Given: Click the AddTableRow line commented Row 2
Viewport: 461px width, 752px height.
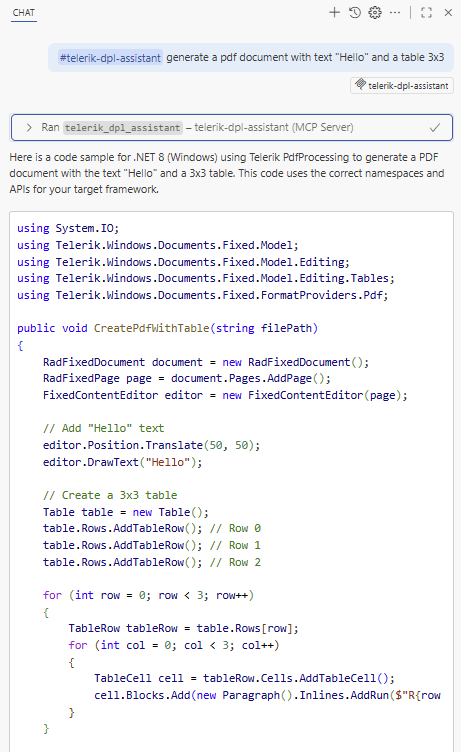Looking at the screenshot, I should point(152,562).
